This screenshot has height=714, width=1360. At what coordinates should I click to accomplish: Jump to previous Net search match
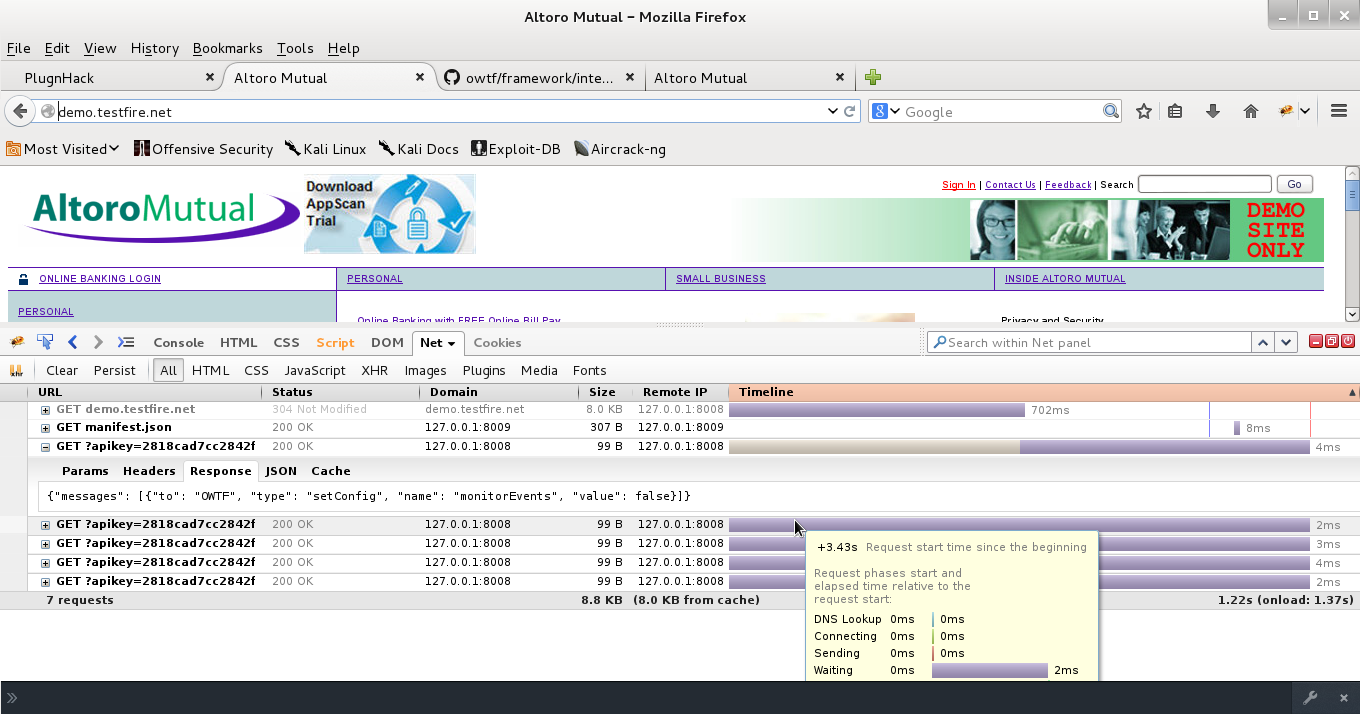coord(1263,342)
